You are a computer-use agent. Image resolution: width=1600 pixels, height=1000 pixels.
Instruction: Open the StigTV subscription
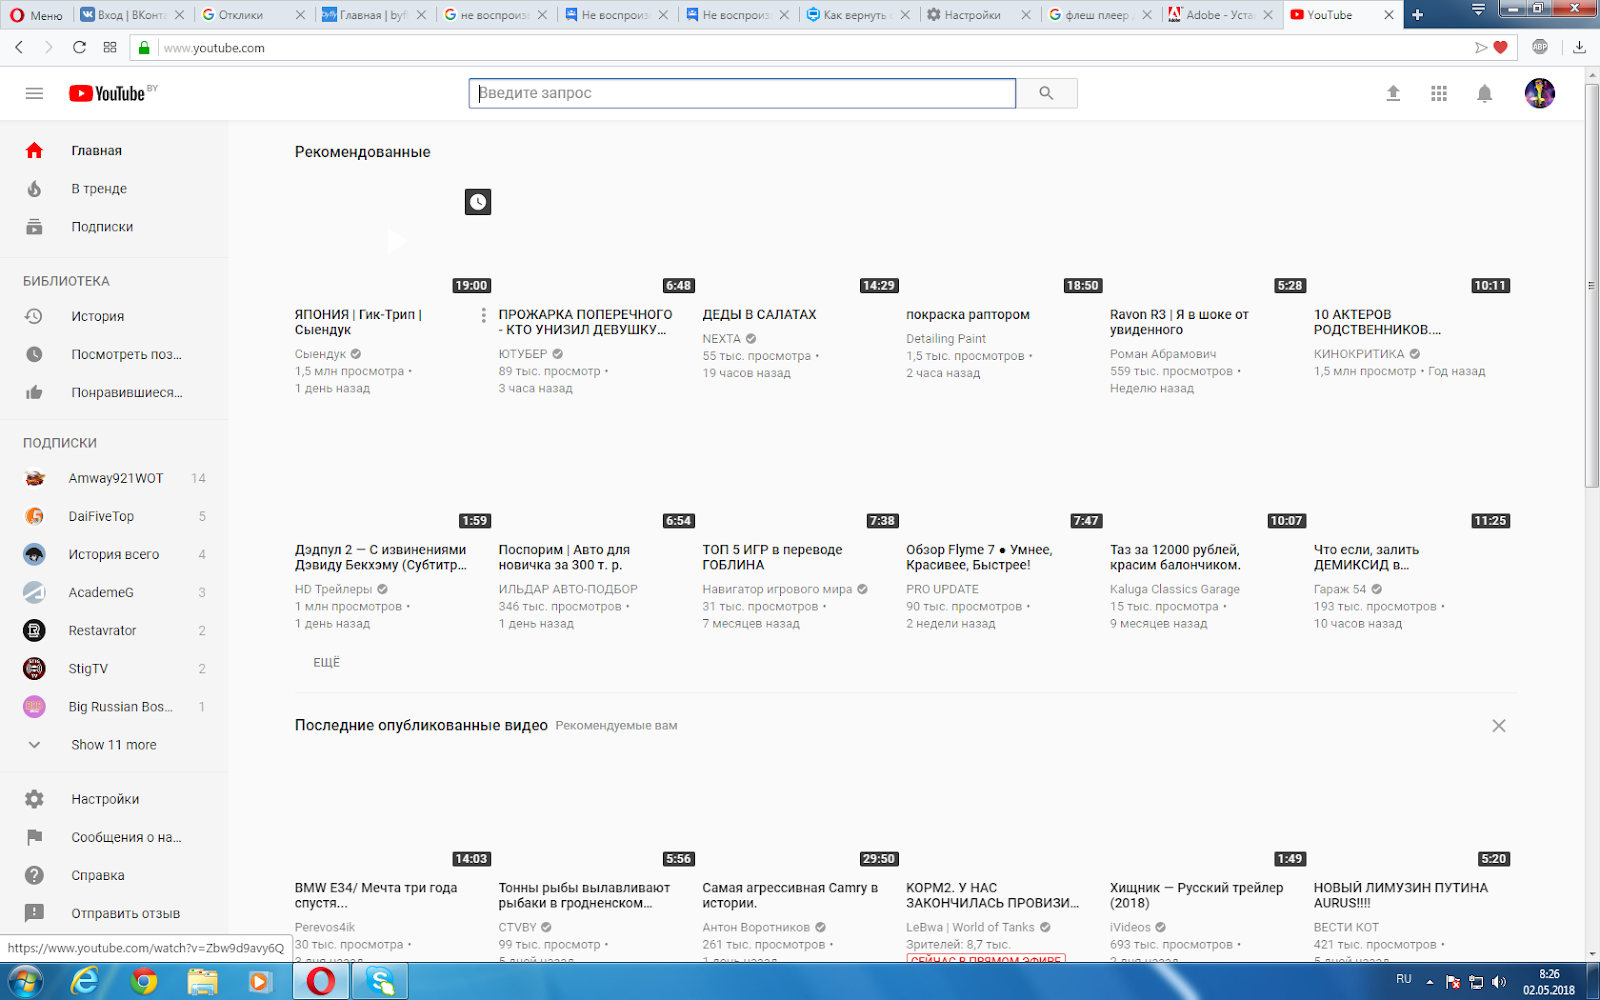[x=114, y=668]
